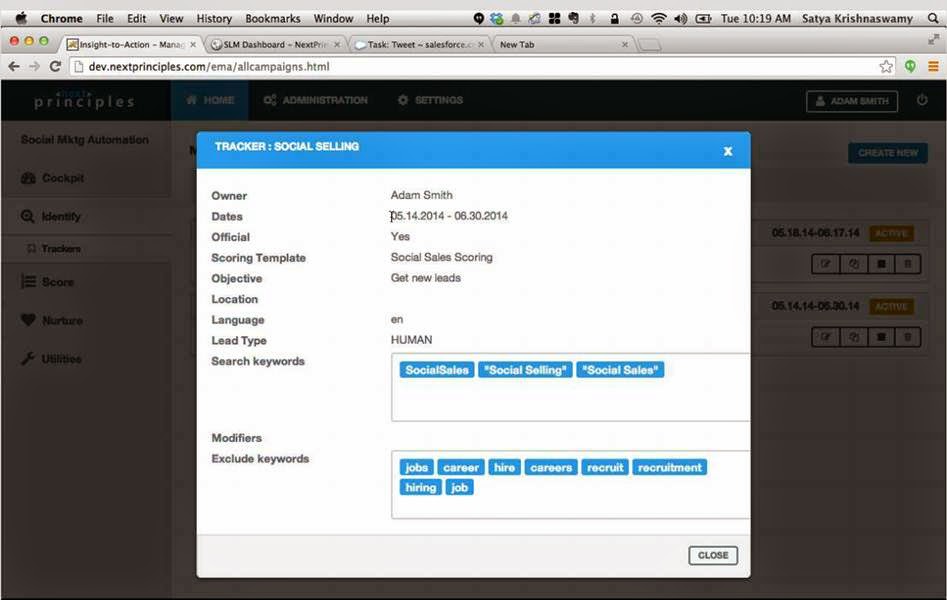
Task: Open Spotlight search magnifier icon
Action: tap(933, 19)
